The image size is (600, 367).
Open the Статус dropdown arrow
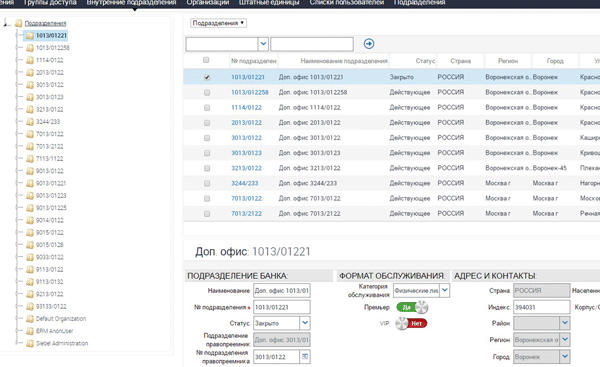(305, 323)
